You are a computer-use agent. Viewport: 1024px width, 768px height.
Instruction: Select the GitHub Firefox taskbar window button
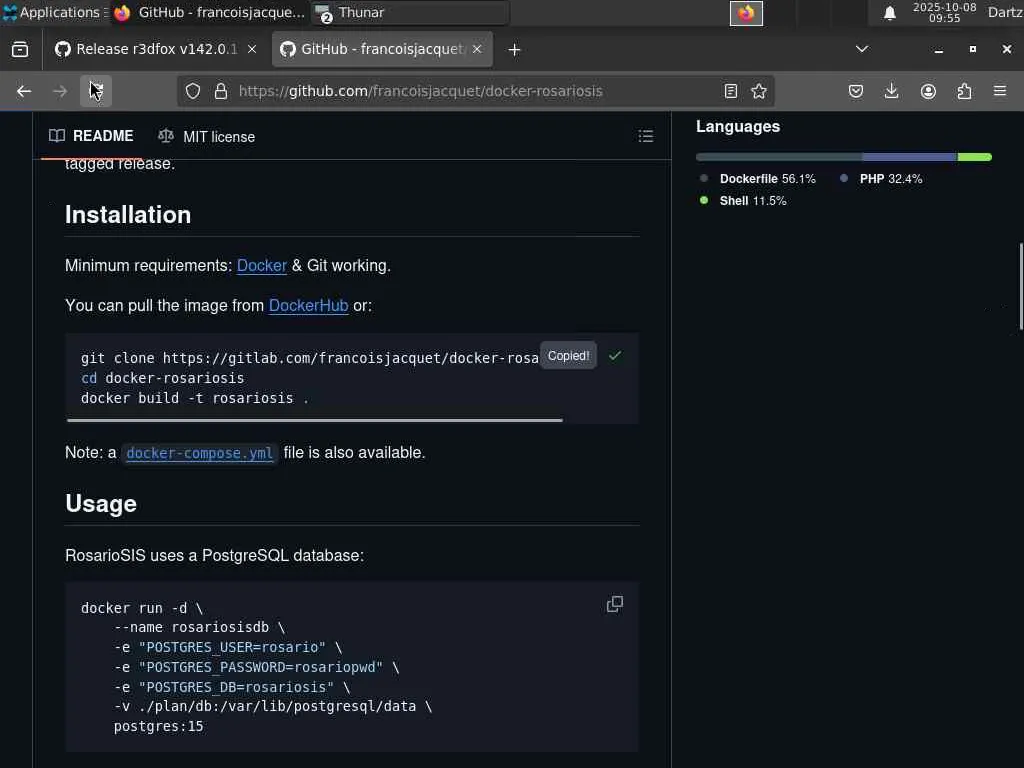point(209,12)
